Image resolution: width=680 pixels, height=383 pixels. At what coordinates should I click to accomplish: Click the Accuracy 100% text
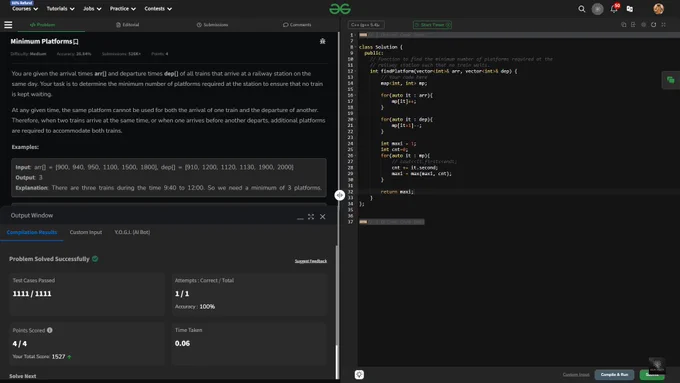195,307
